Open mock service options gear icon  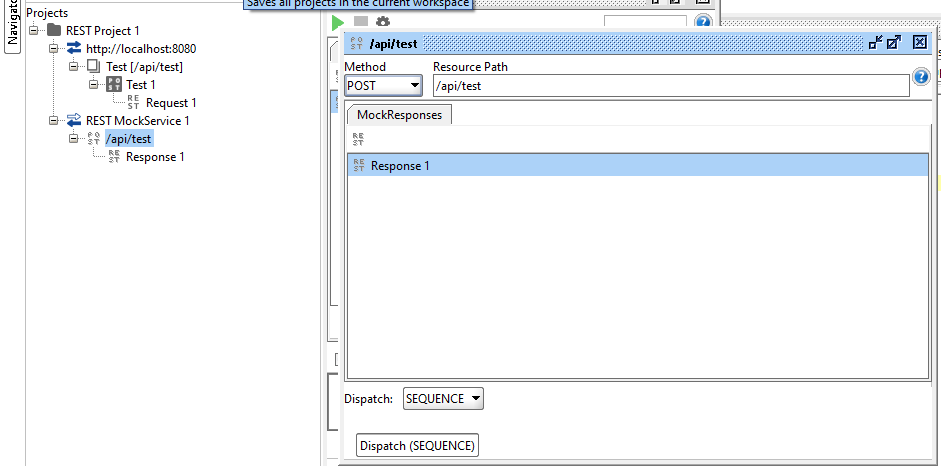click(x=382, y=21)
